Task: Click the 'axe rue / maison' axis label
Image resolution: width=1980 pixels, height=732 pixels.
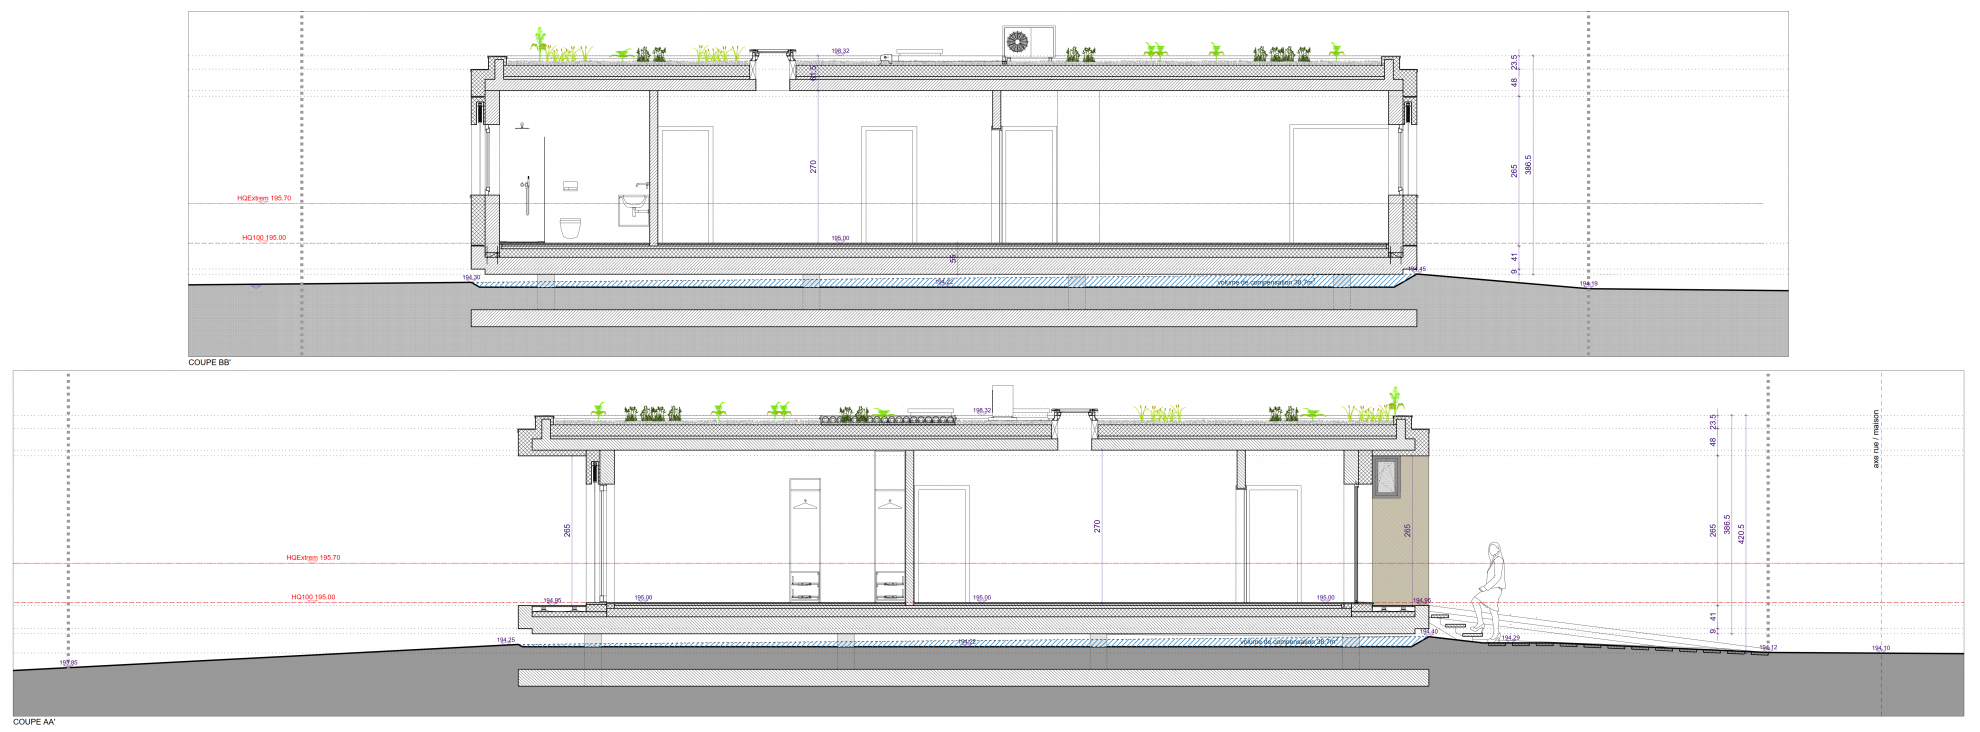Action: point(1876,439)
